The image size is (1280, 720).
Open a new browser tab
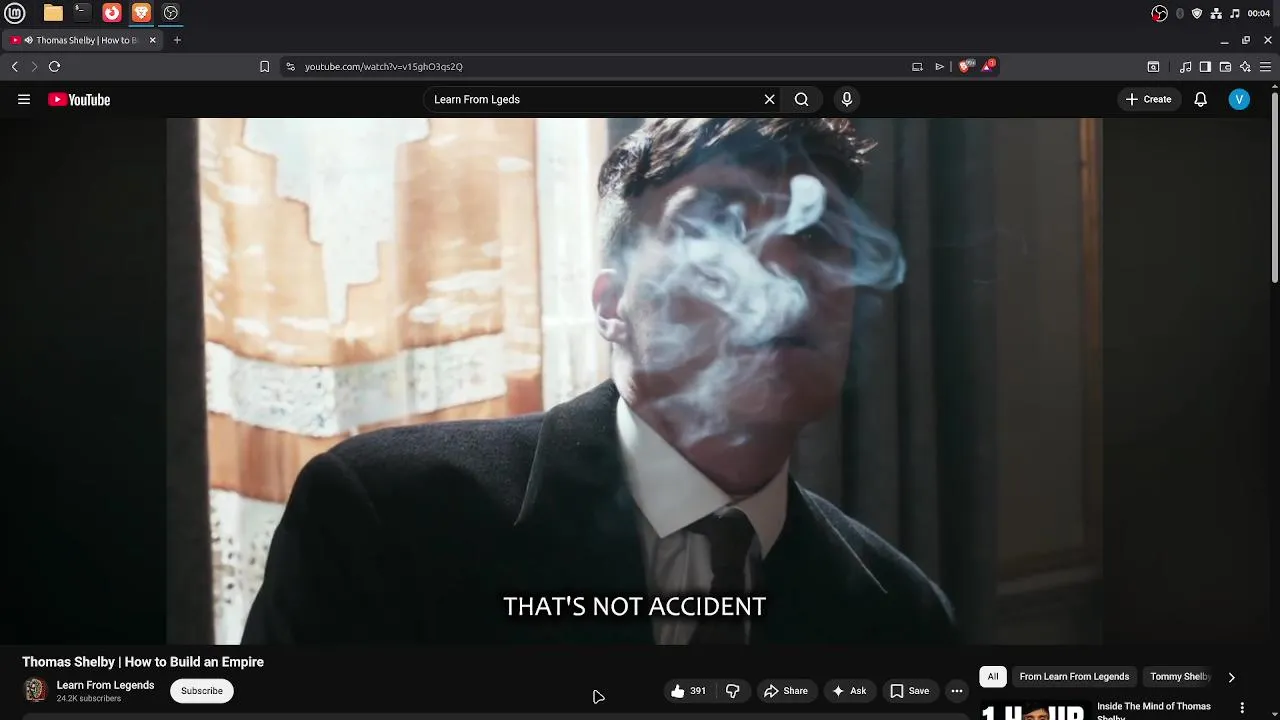coord(177,40)
